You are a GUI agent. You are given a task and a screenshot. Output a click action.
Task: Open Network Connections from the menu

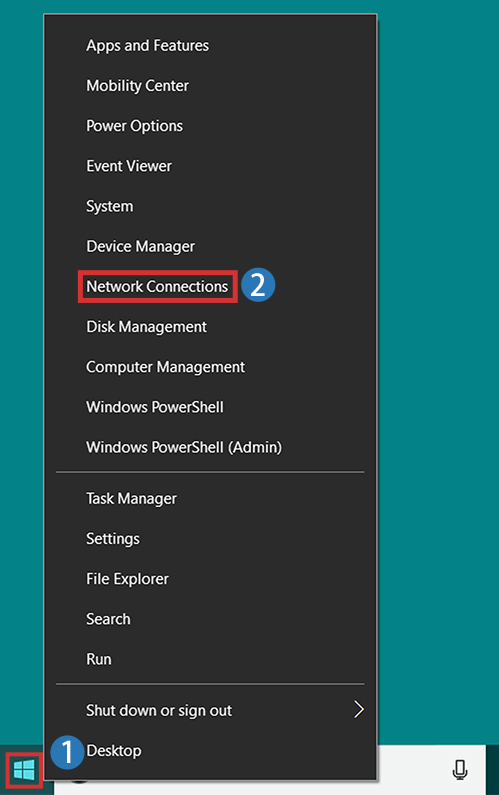pyautogui.click(x=157, y=286)
